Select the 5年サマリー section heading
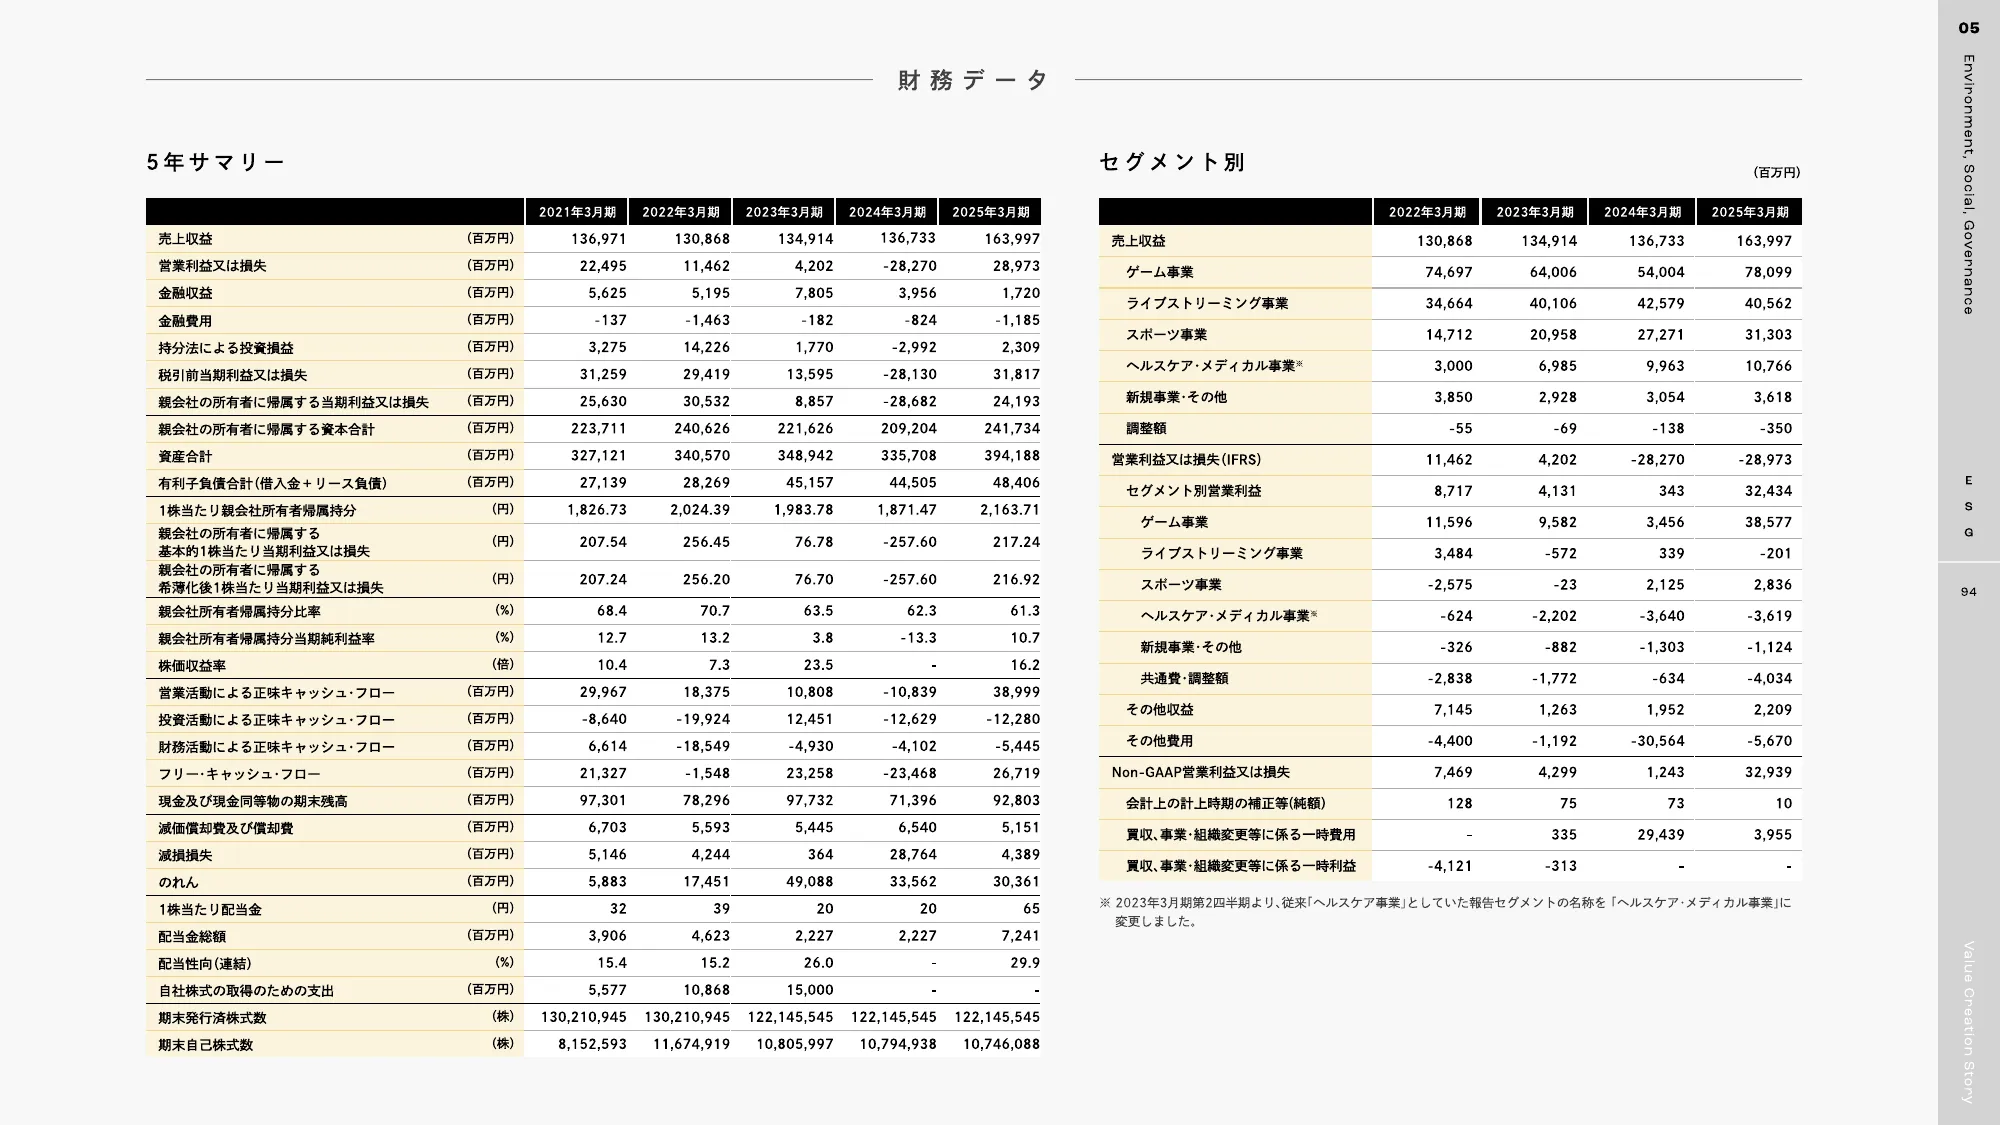This screenshot has width=2000, height=1125. (215, 161)
